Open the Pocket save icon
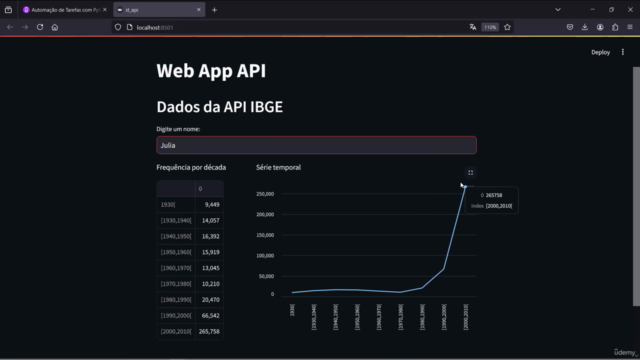640x360 pixels. (570, 27)
